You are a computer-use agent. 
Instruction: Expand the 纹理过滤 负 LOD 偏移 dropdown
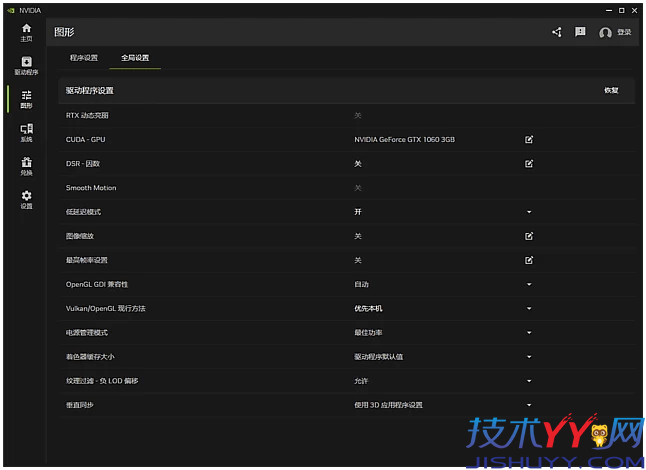(x=529, y=381)
